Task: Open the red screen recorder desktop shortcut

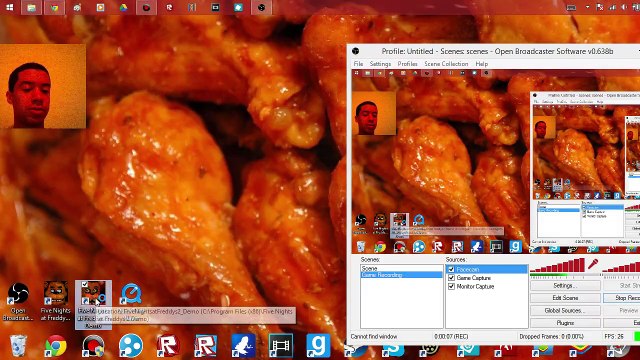Action: click(93, 346)
